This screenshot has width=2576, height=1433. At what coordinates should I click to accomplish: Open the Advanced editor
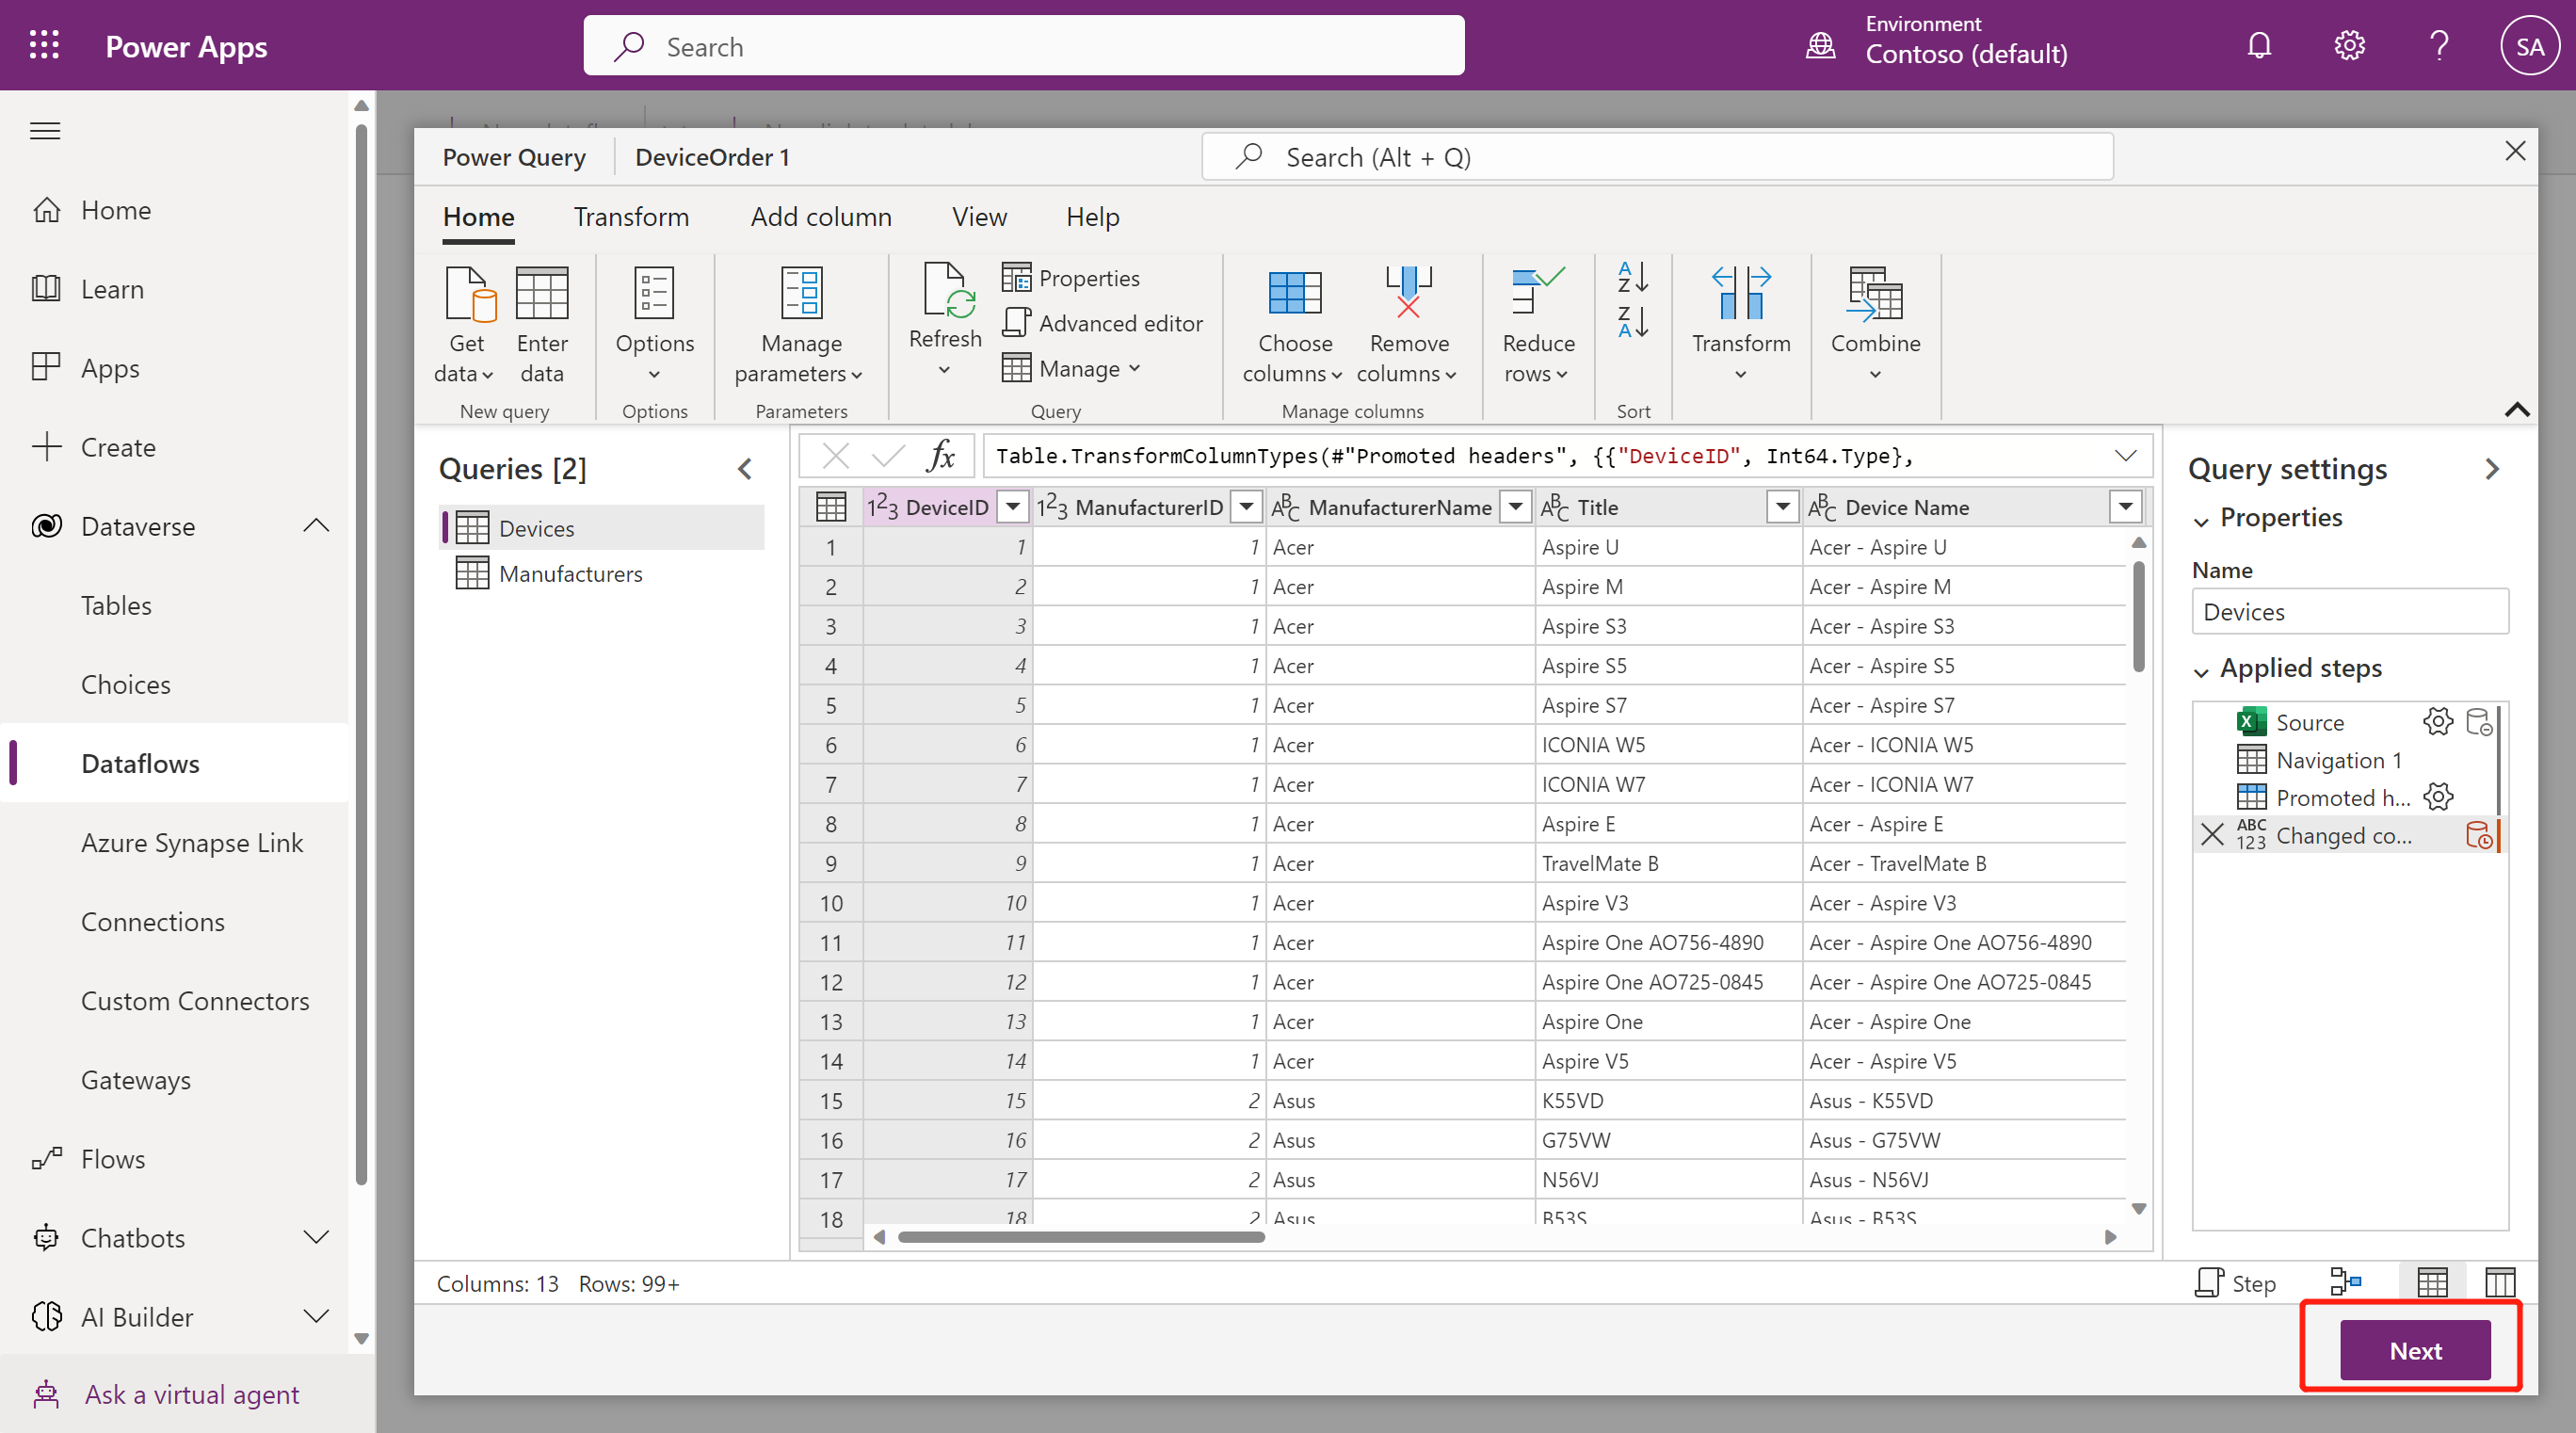pos(1102,323)
